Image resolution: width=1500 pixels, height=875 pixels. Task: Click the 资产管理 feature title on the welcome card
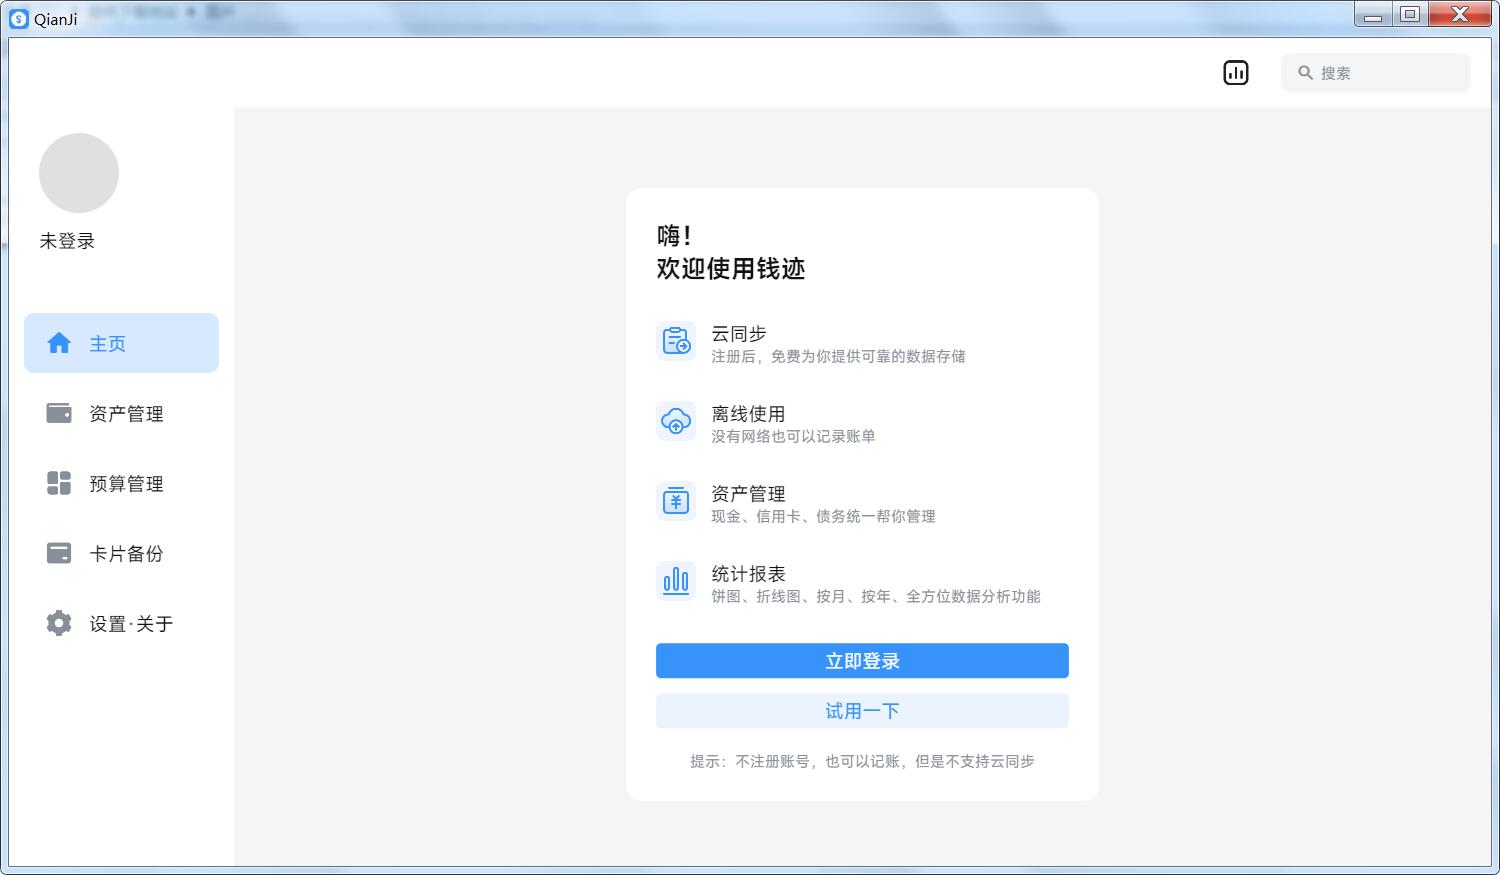[x=748, y=494]
